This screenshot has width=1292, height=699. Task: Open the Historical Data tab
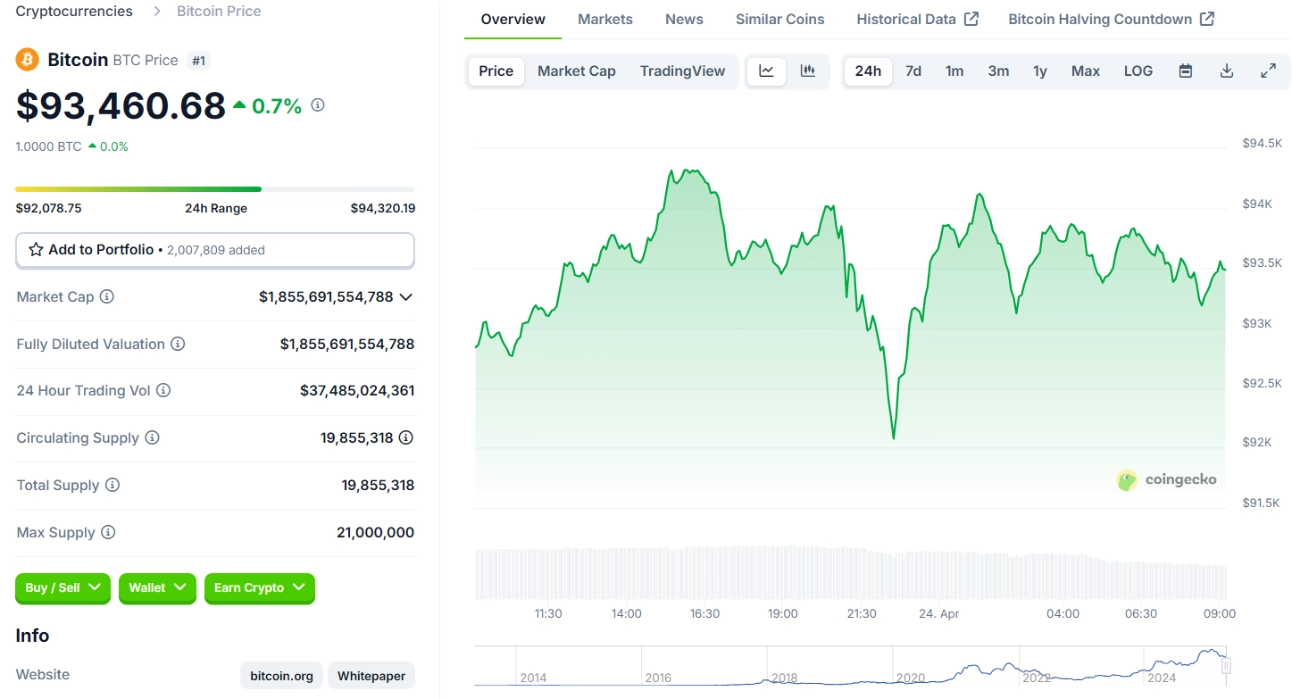918,19
